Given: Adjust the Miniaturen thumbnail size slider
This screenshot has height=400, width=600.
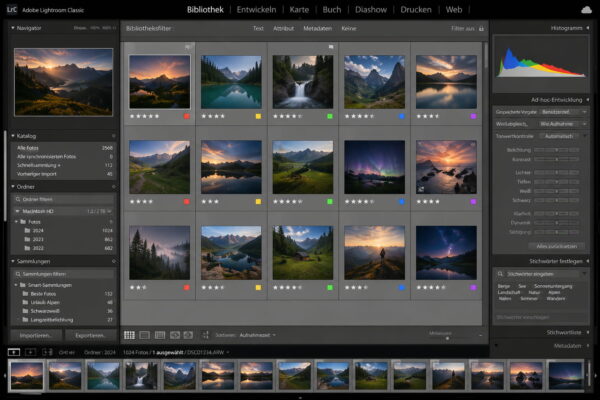Looking at the screenshot, I should [x=447, y=338].
